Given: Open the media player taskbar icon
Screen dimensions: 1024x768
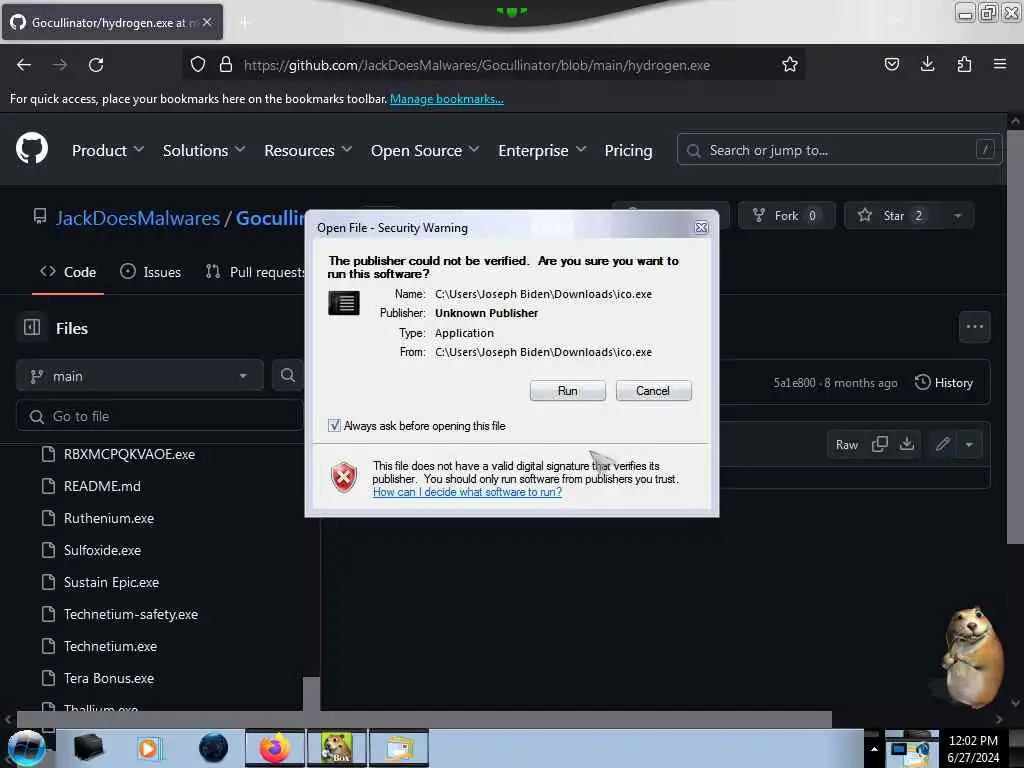Looking at the screenshot, I should pos(148,748).
